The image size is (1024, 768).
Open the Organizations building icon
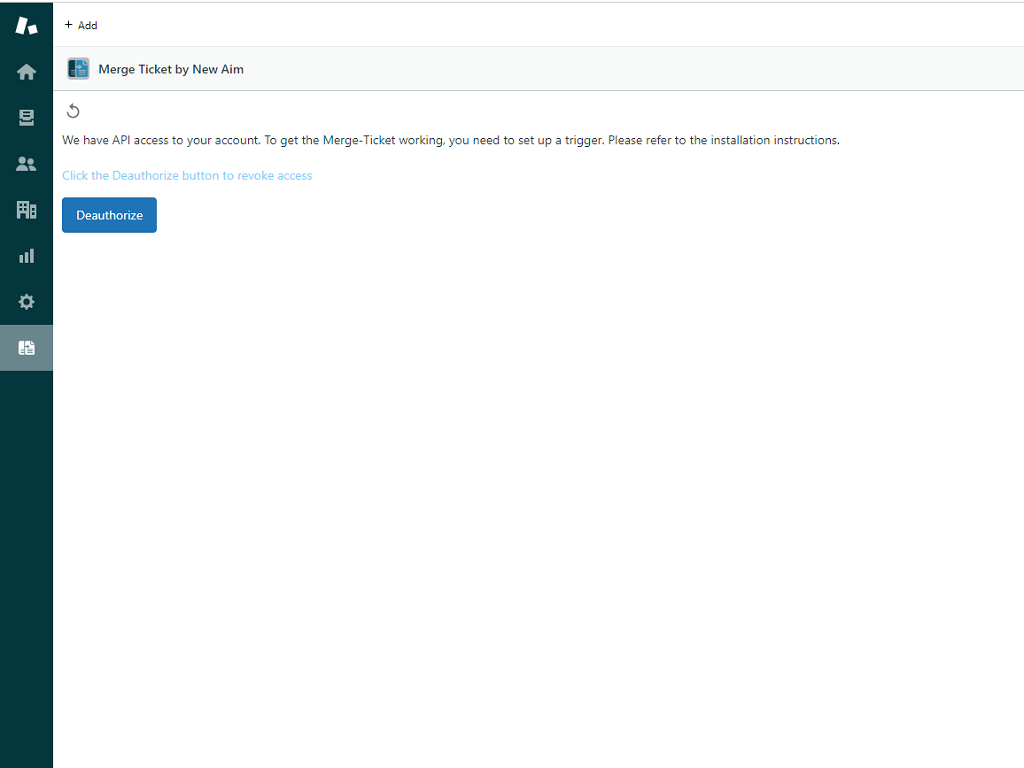click(x=26, y=210)
